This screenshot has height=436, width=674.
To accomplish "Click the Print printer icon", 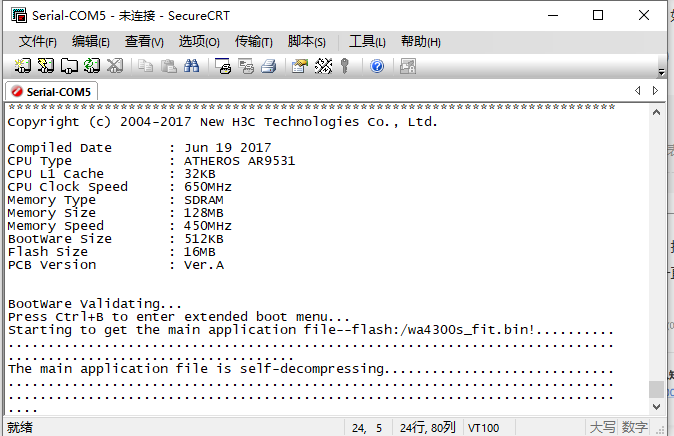I will [269, 66].
